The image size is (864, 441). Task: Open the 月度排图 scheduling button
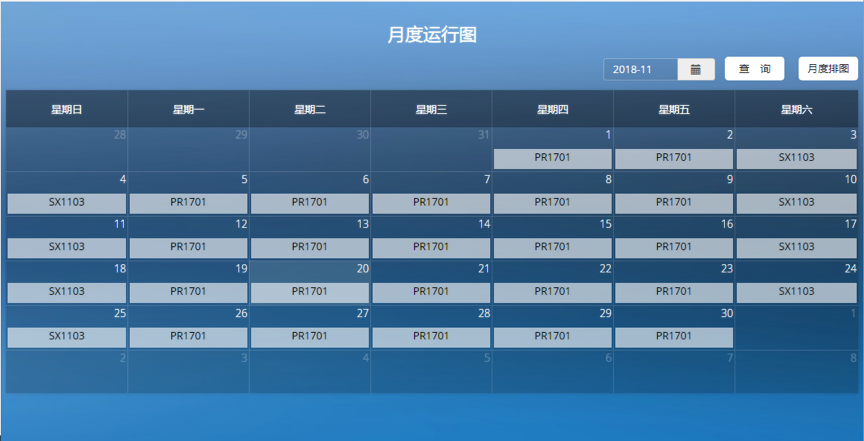(828, 69)
